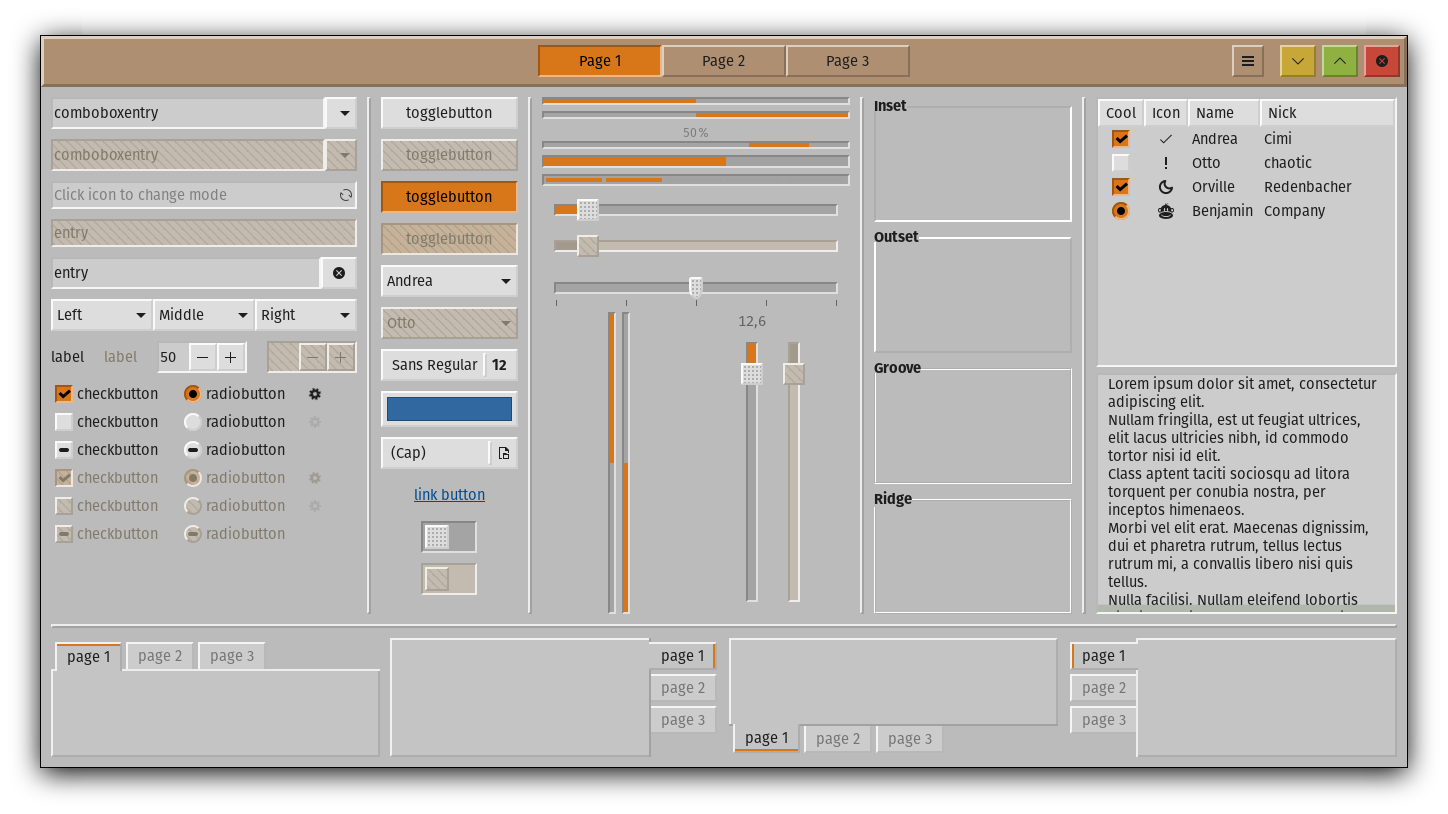
Task: Click the (Cap) file chooser button
Action: 449,453
